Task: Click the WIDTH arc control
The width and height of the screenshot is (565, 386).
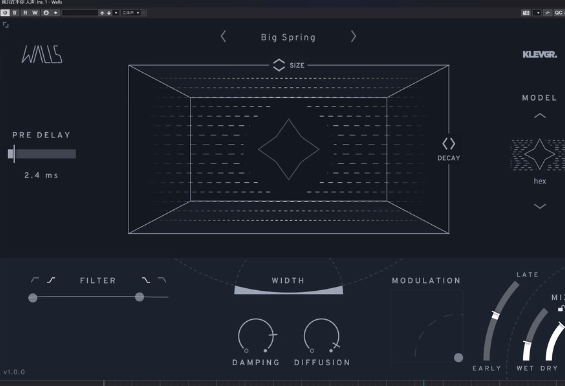Action: pos(288,290)
